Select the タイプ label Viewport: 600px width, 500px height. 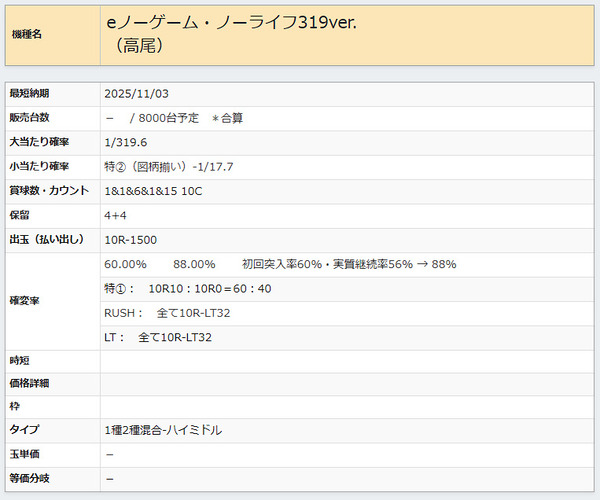point(24,429)
